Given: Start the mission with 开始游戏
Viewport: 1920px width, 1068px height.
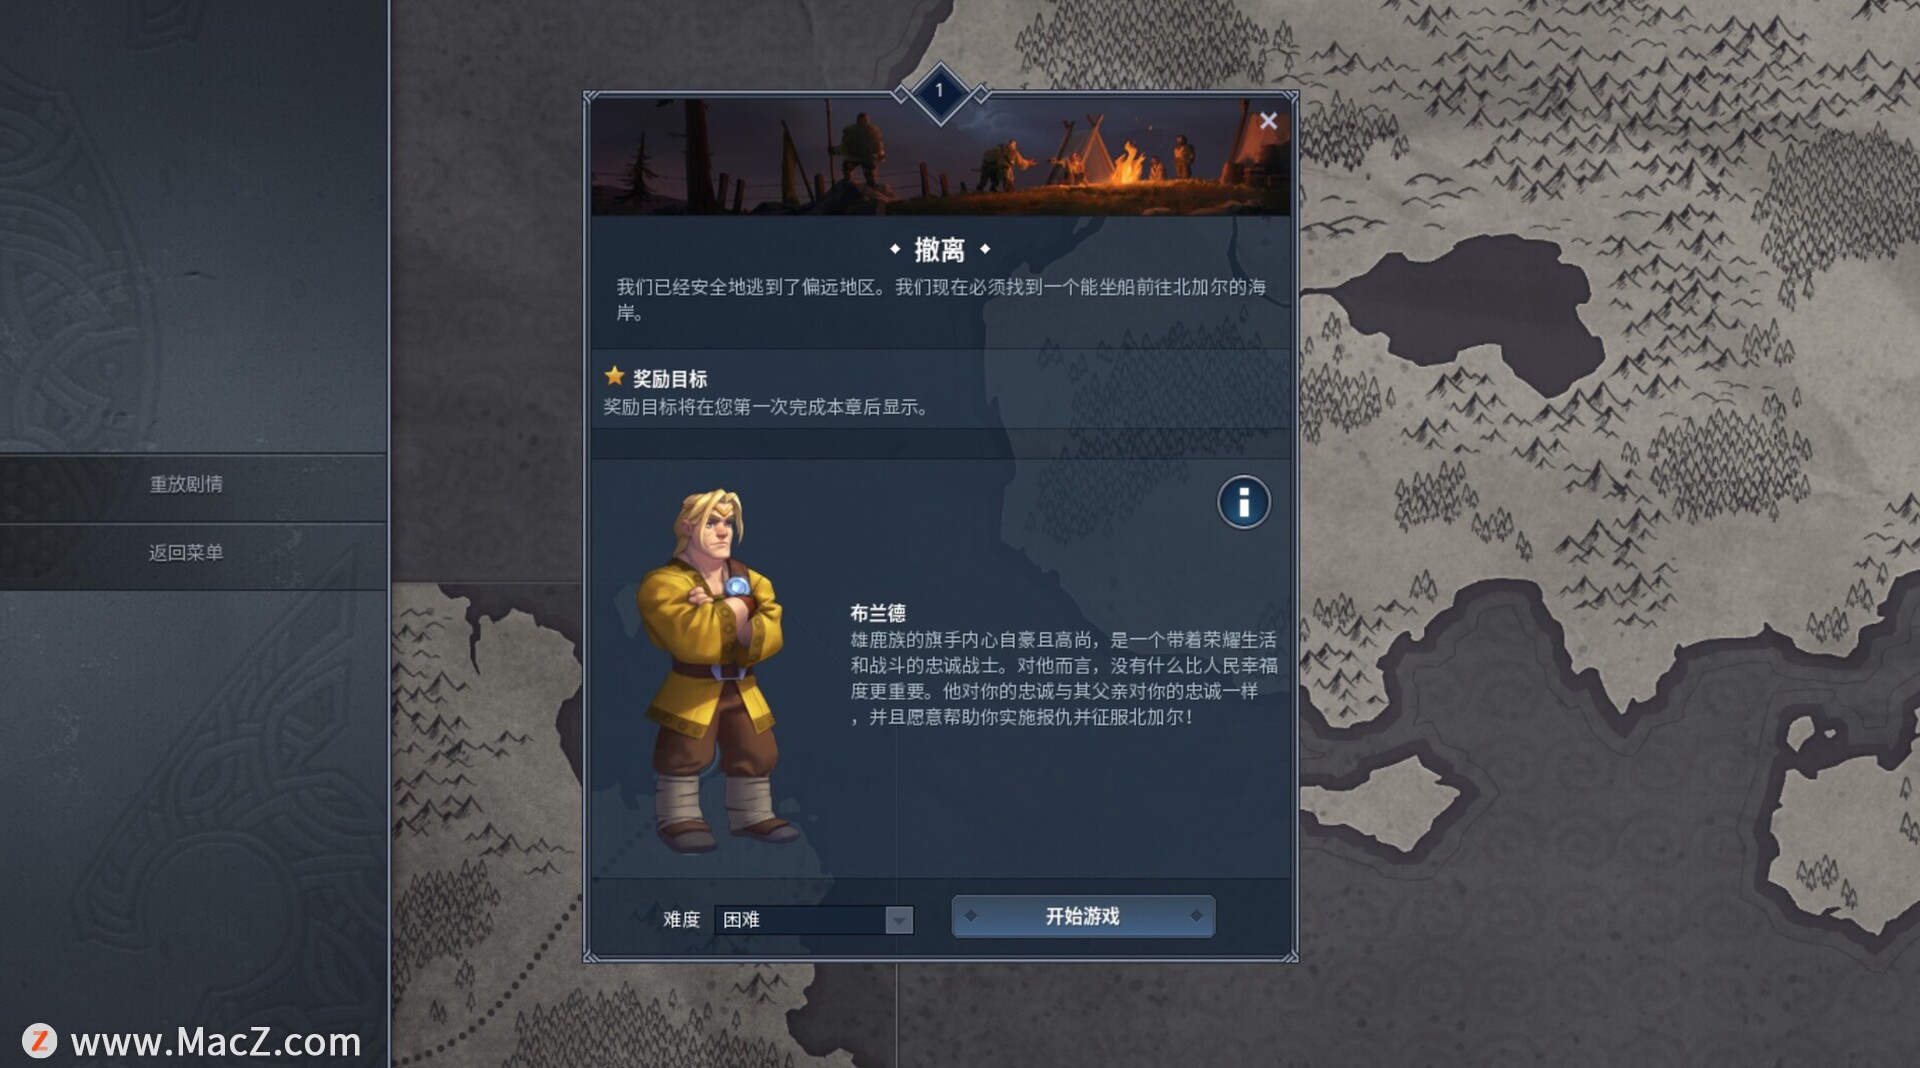Looking at the screenshot, I should pos(1083,916).
